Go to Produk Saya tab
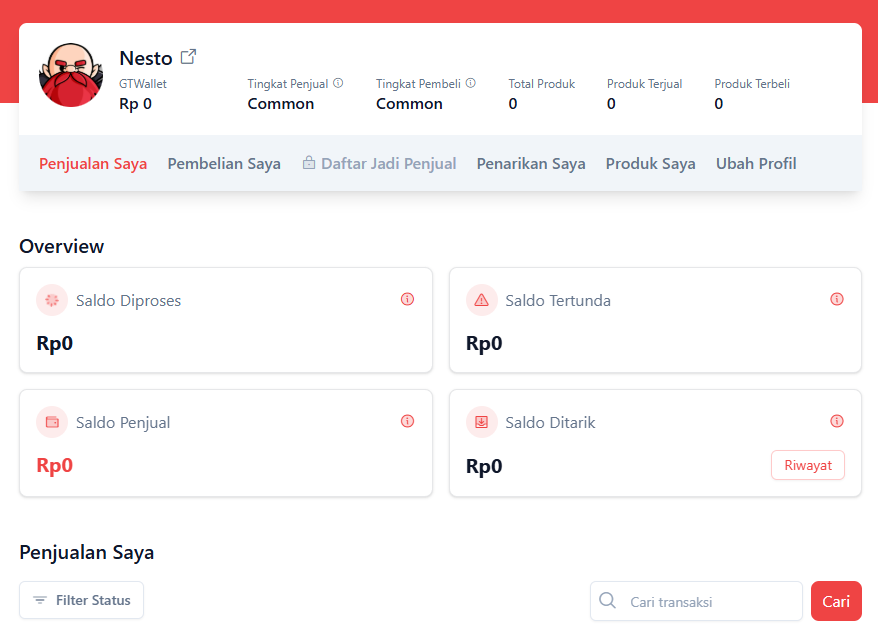Viewport: 878px width, 628px height. pyautogui.click(x=651, y=163)
